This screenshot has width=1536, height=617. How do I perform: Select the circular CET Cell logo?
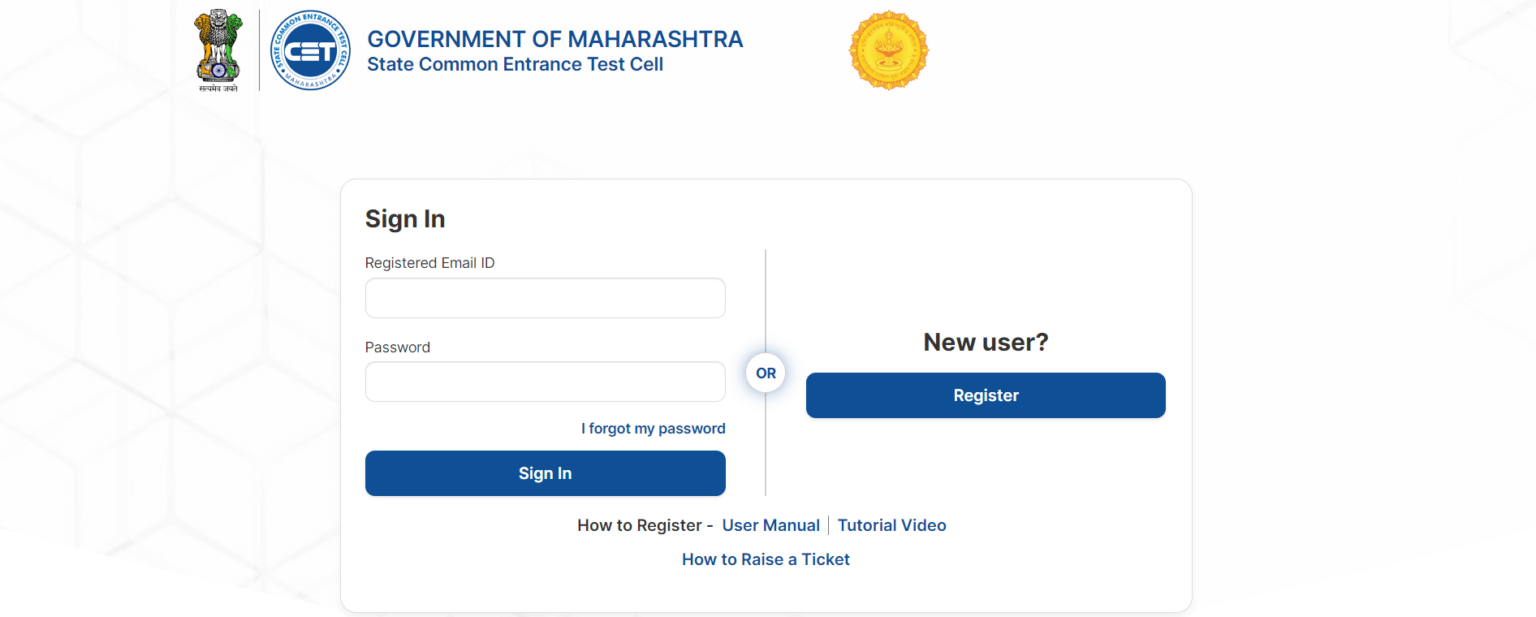310,50
